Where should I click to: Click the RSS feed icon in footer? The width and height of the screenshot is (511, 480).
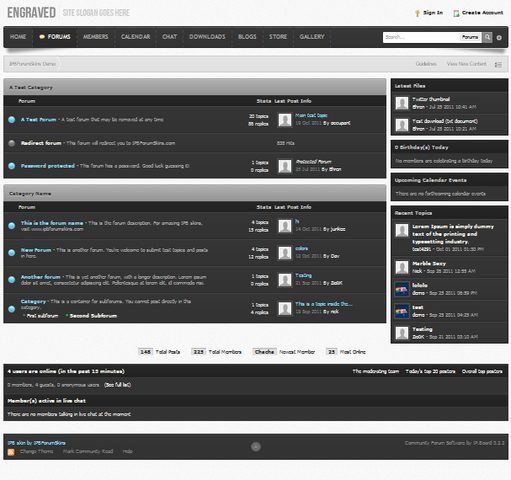pyautogui.click(x=11, y=452)
